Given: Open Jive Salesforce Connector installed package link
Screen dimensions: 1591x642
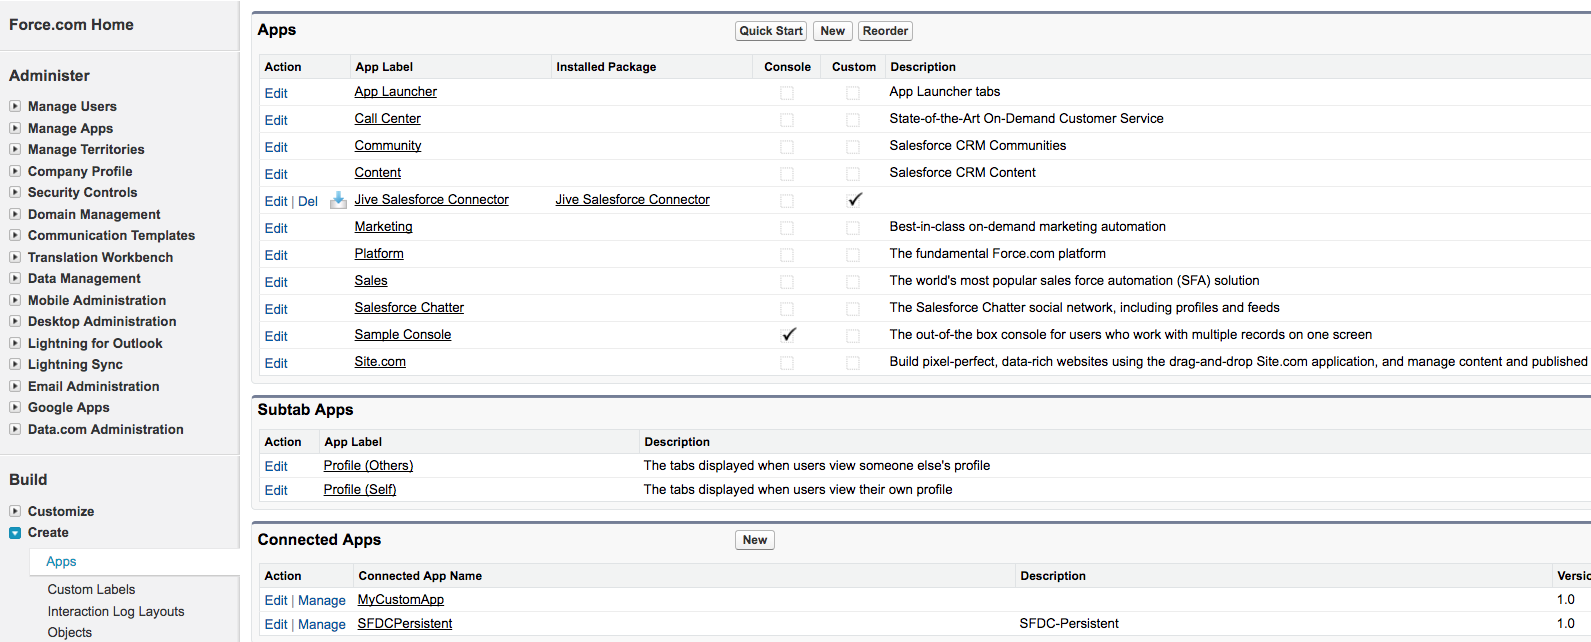Looking at the screenshot, I should pyautogui.click(x=633, y=199).
